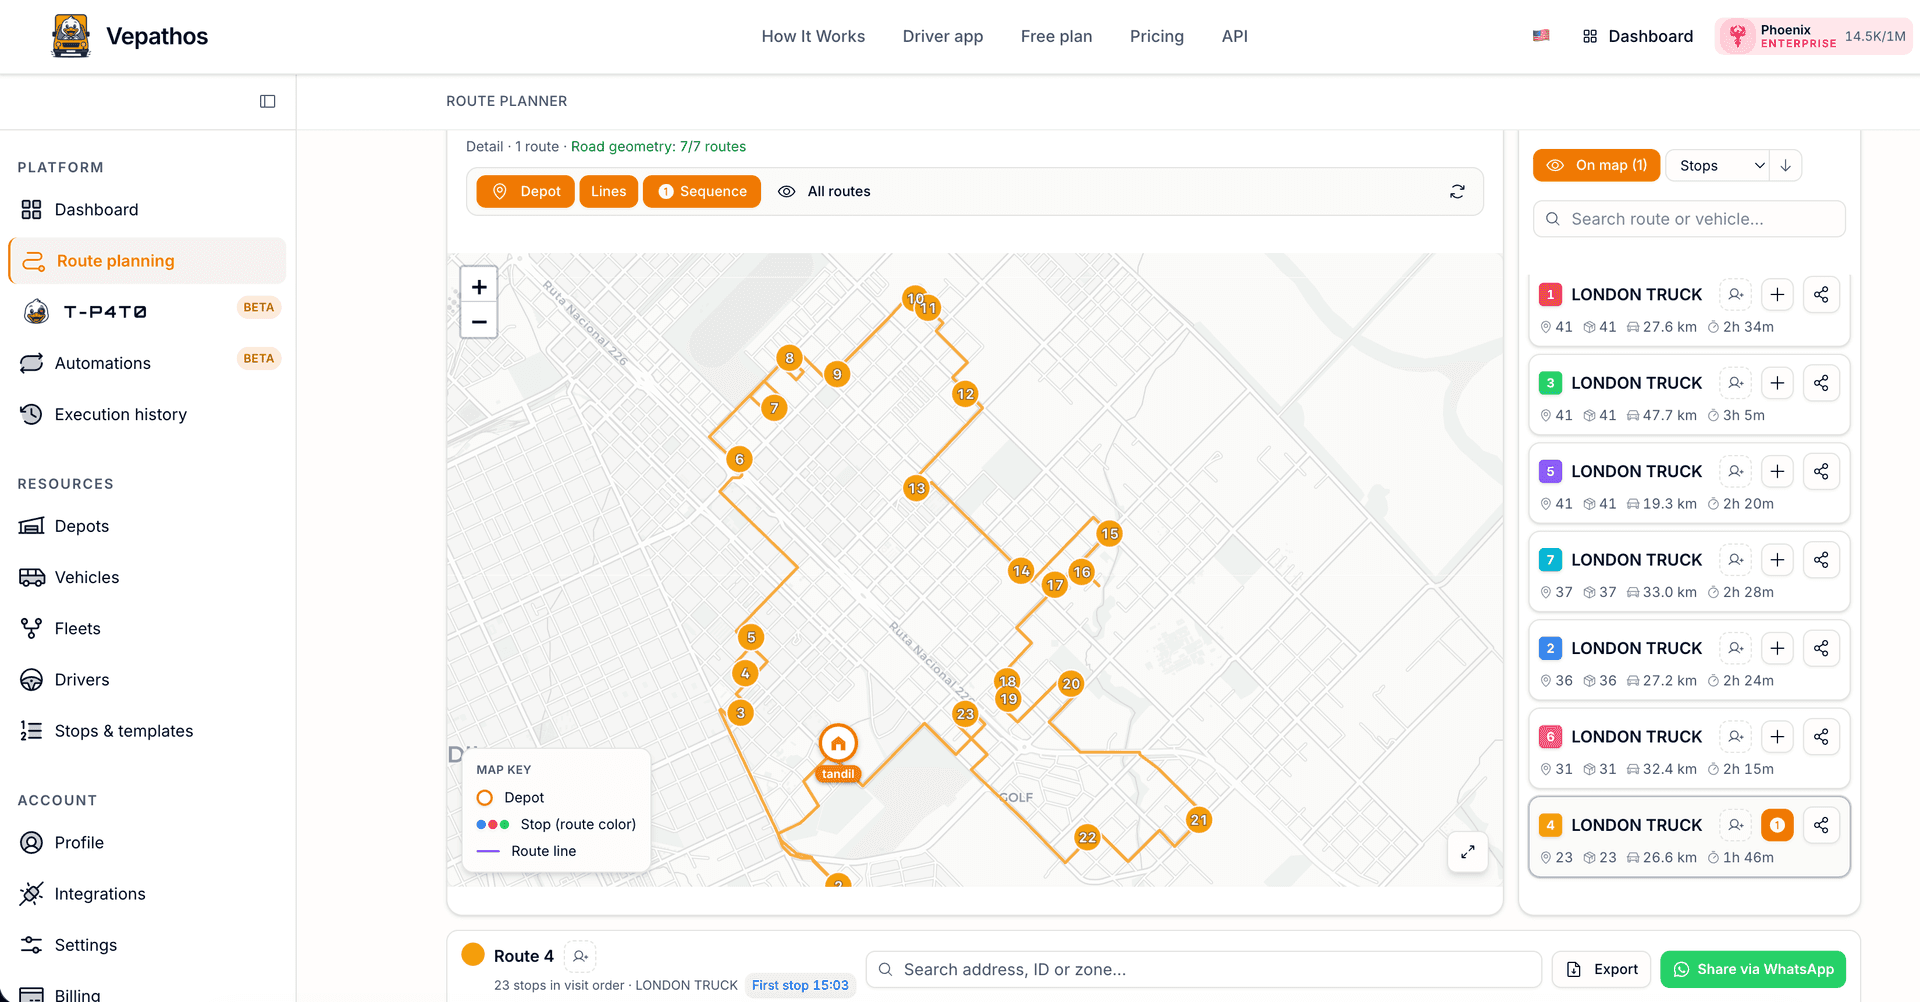
Task: Click the Export button
Action: (x=1602, y=969)
